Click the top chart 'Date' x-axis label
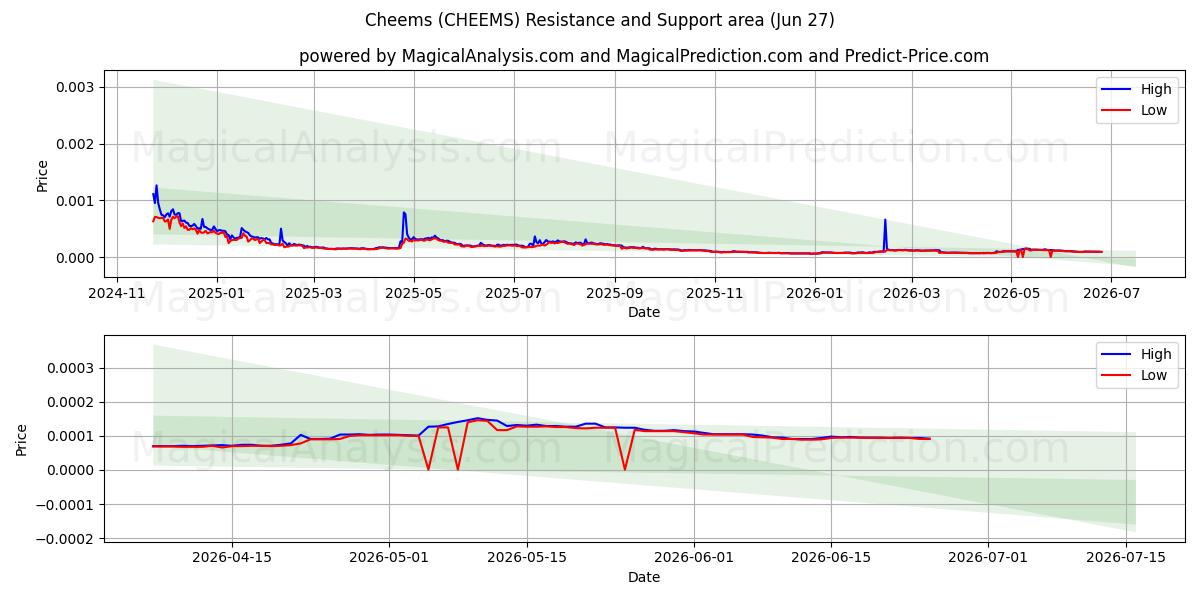Screen dimensions: 1200x600 [x=644, y=312]
